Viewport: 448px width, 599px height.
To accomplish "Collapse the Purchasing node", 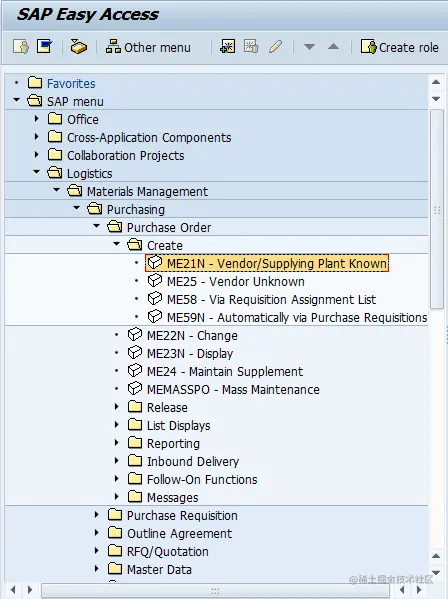I will click(76, 208).
